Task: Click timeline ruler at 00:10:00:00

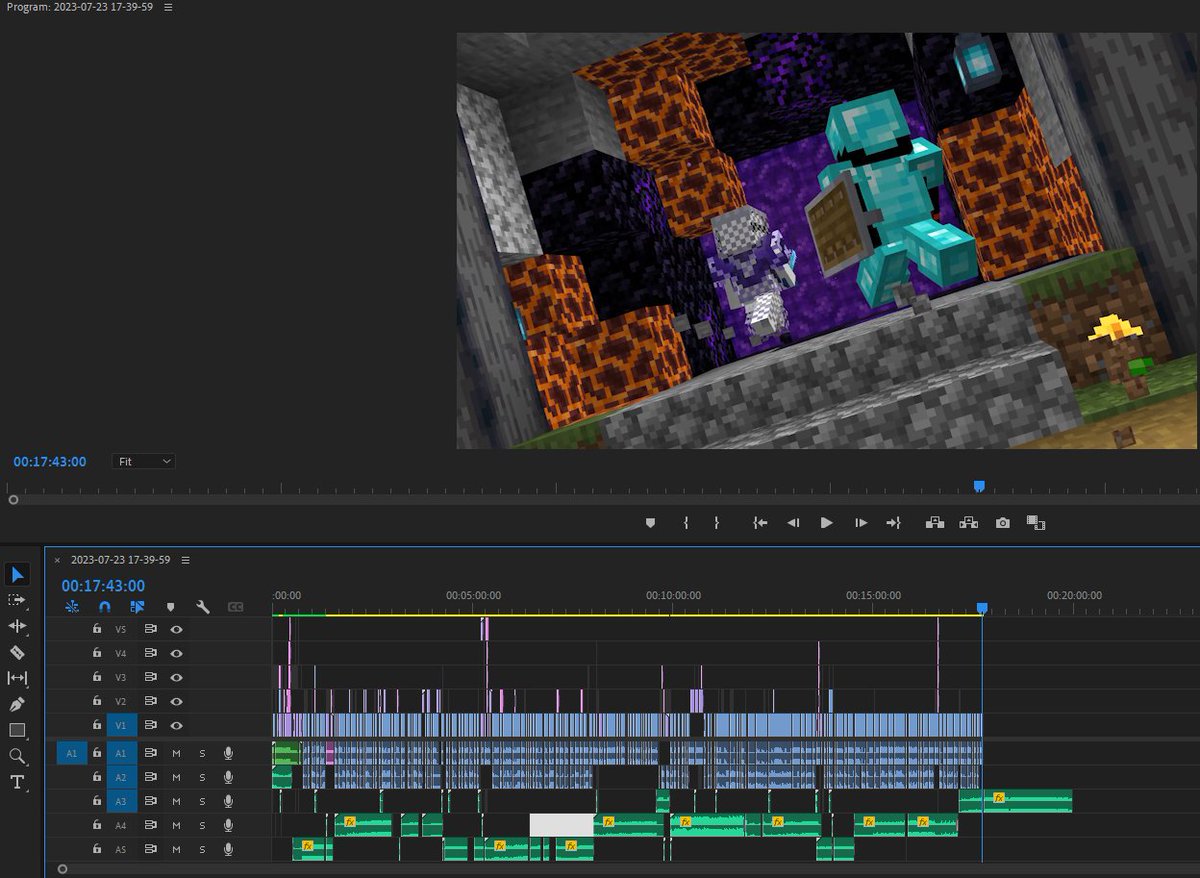Action: (x=673, y=595)
